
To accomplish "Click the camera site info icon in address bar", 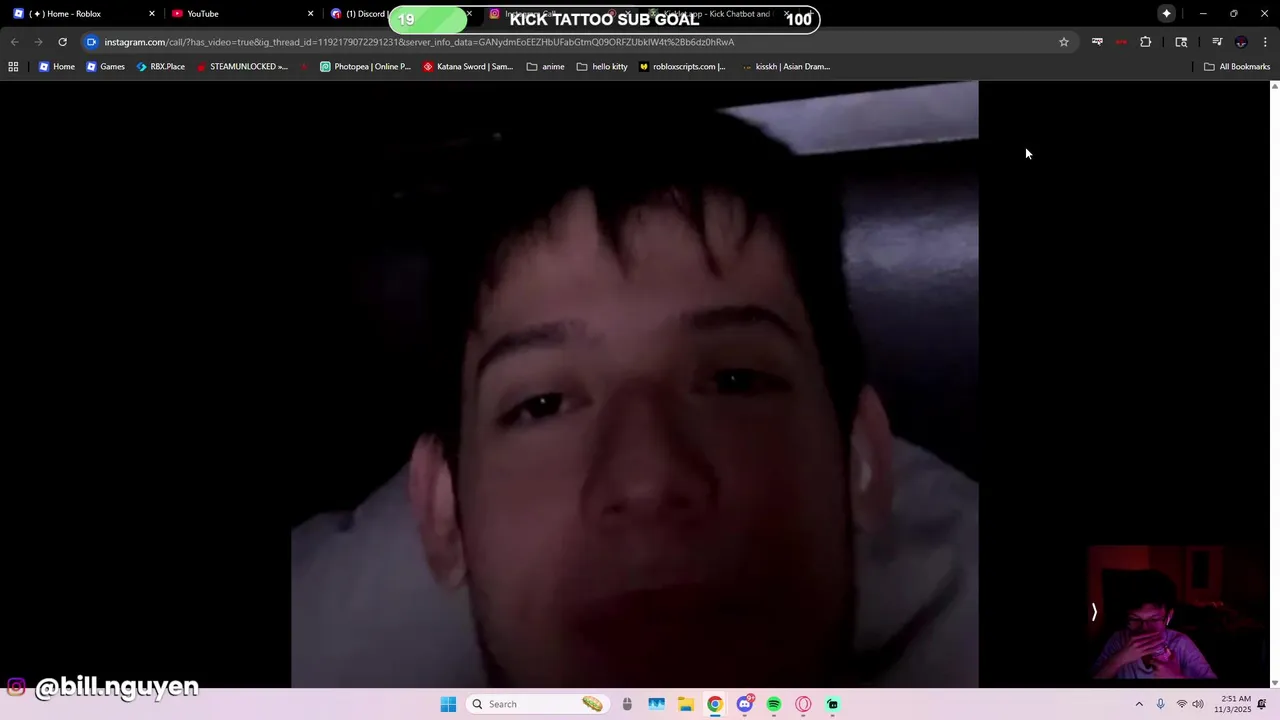I will coord(91,42).
